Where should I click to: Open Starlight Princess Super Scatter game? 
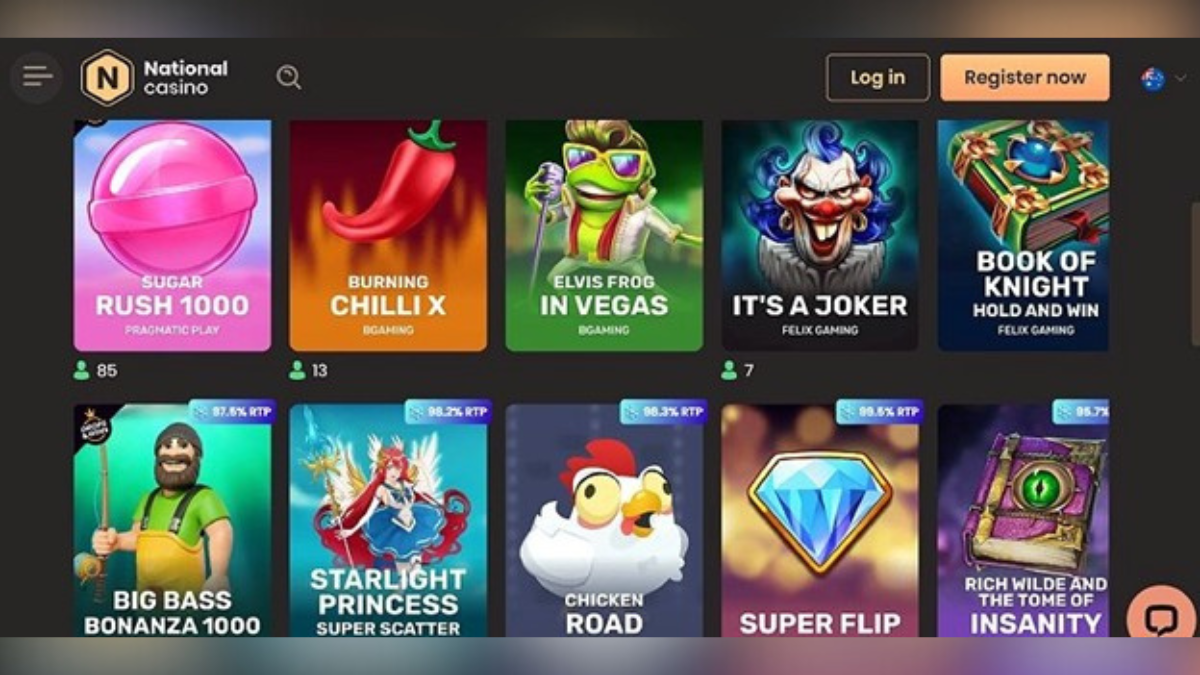coord(388,520)
